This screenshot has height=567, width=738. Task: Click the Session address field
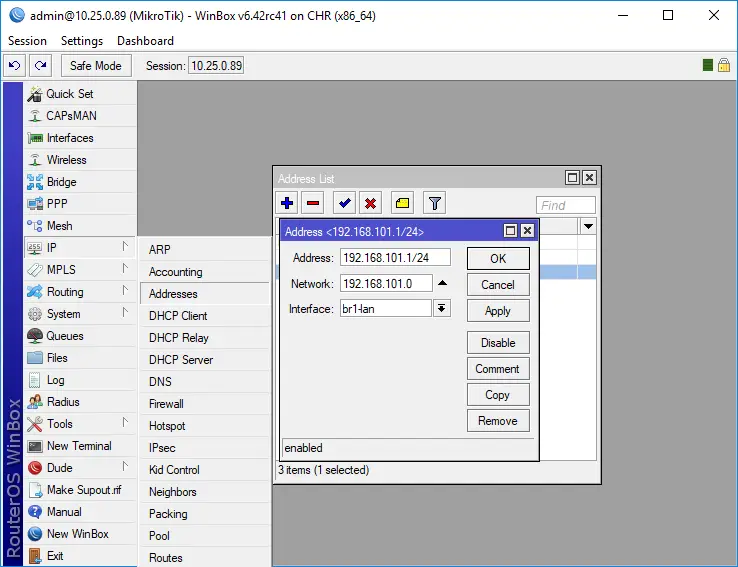click(216, 65)
